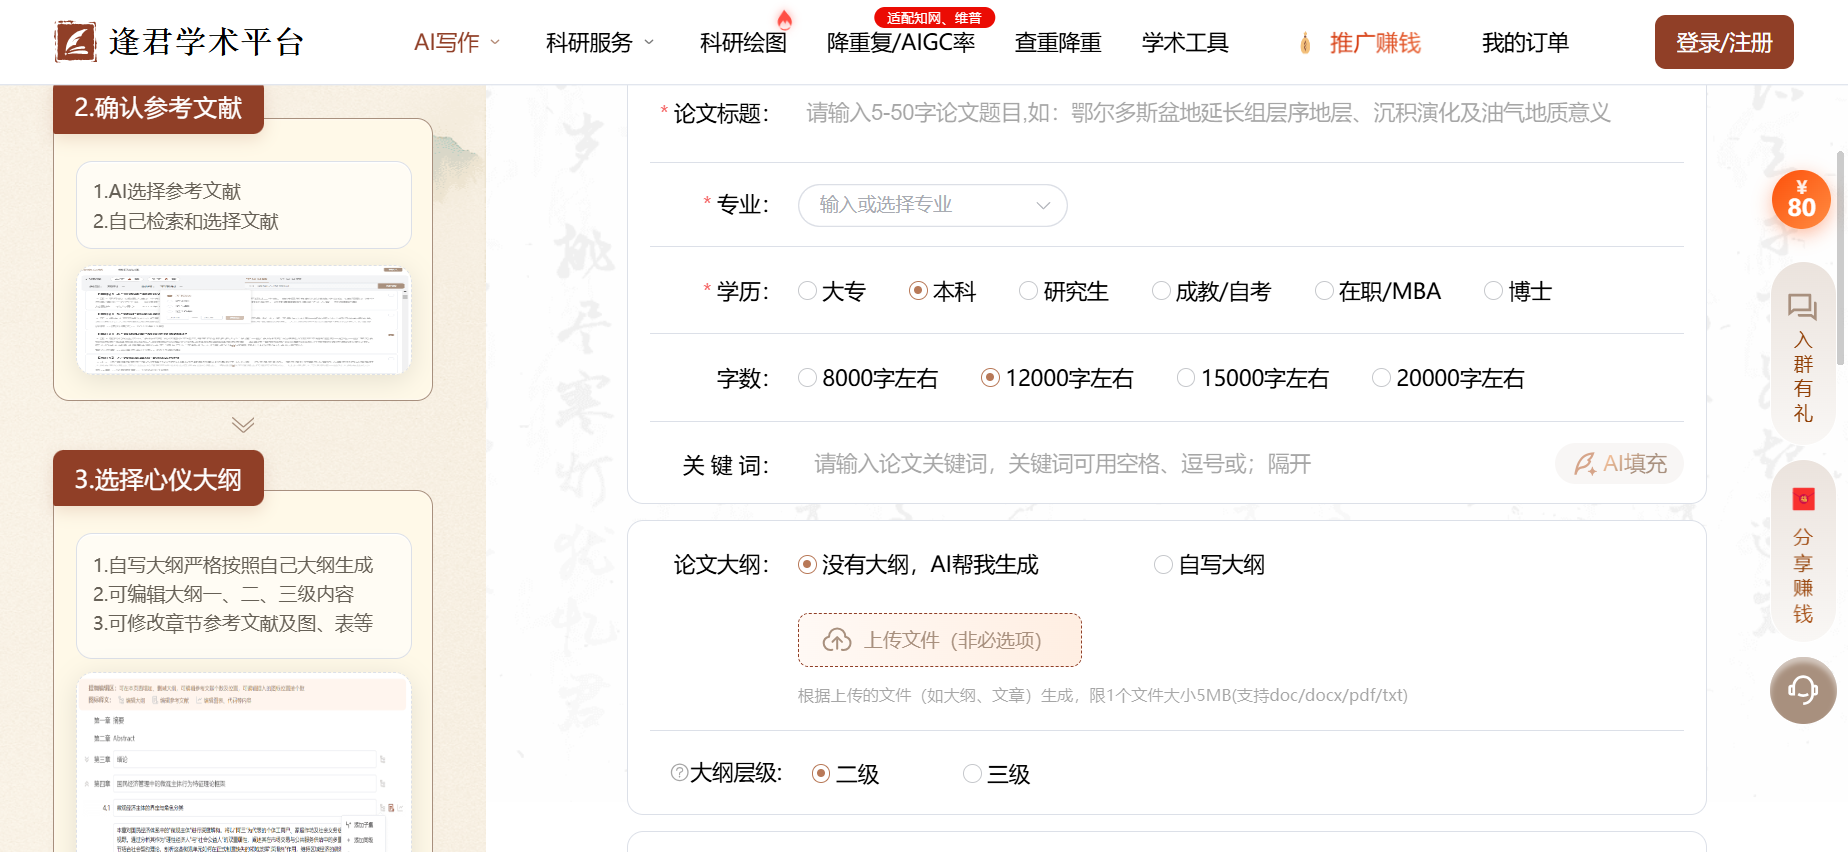1848x852 pixels.
Task: Click the pen icon in AI填充
Action: coord(1585,464)
